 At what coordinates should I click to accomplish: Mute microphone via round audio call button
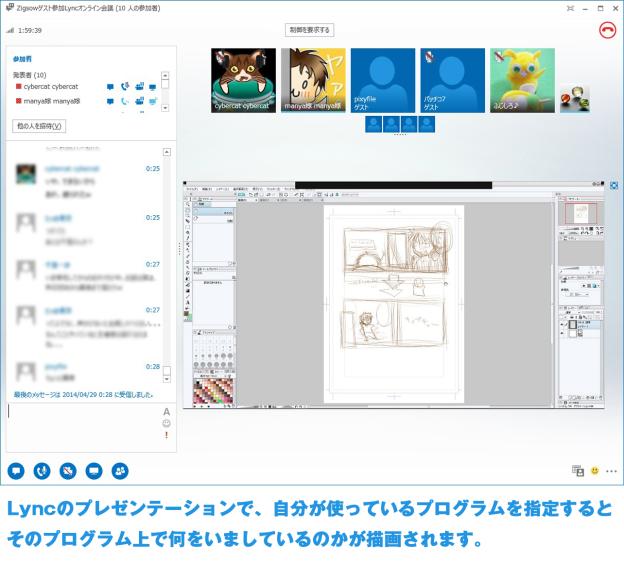42,471
